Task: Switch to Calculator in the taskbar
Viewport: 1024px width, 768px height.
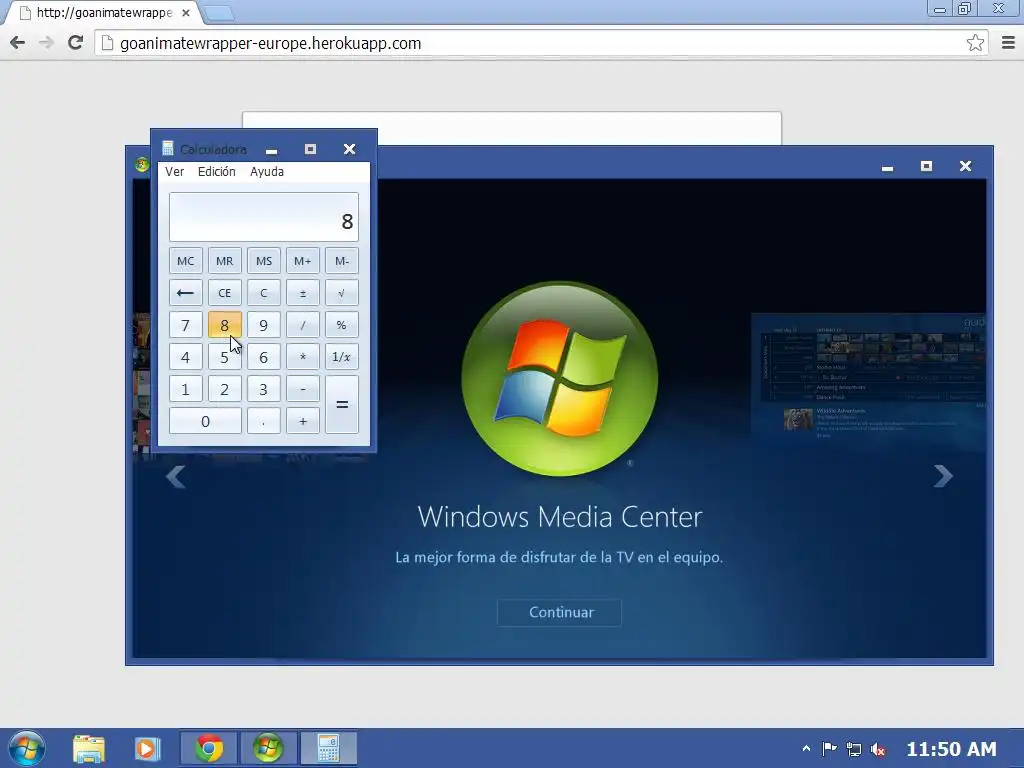Action: (328, 748)
